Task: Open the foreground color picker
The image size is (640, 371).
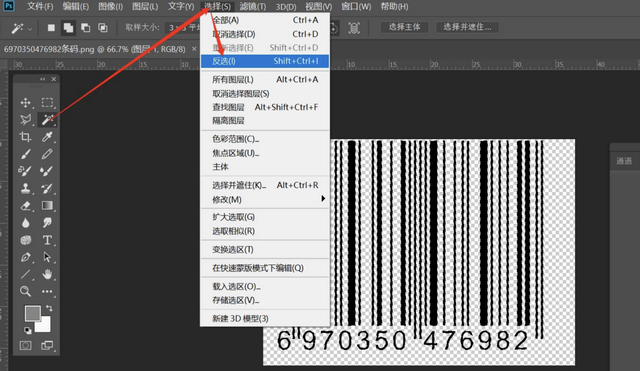Action: pos(33,313)
